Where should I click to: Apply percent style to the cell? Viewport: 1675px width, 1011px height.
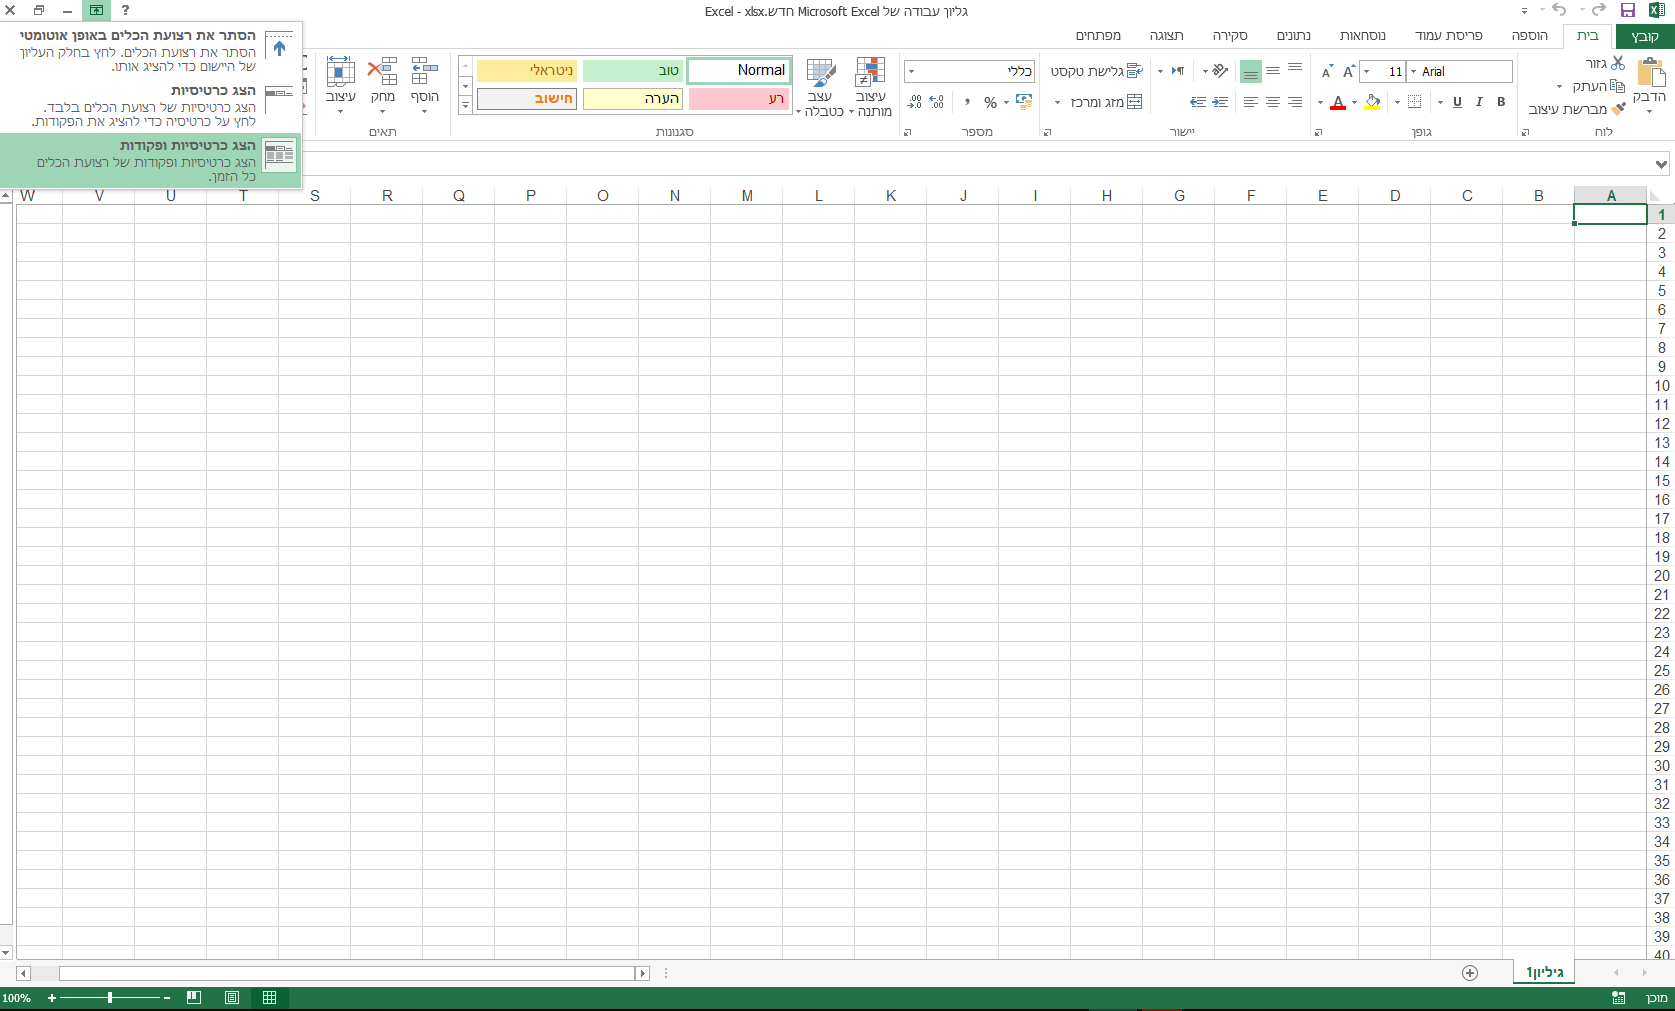(x=990, y=102)
